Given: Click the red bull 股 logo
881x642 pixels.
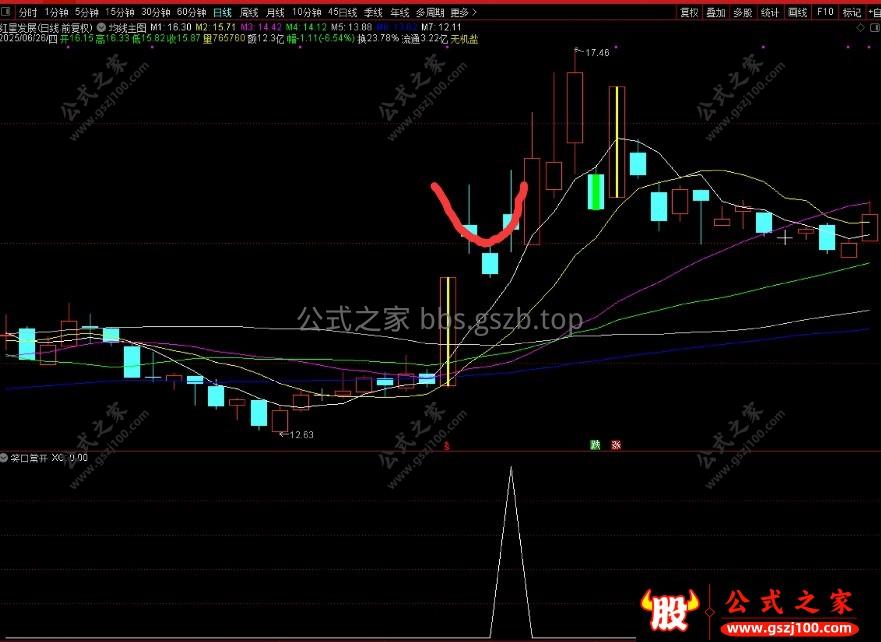Looking at the screenshot, I should [671, 606].
